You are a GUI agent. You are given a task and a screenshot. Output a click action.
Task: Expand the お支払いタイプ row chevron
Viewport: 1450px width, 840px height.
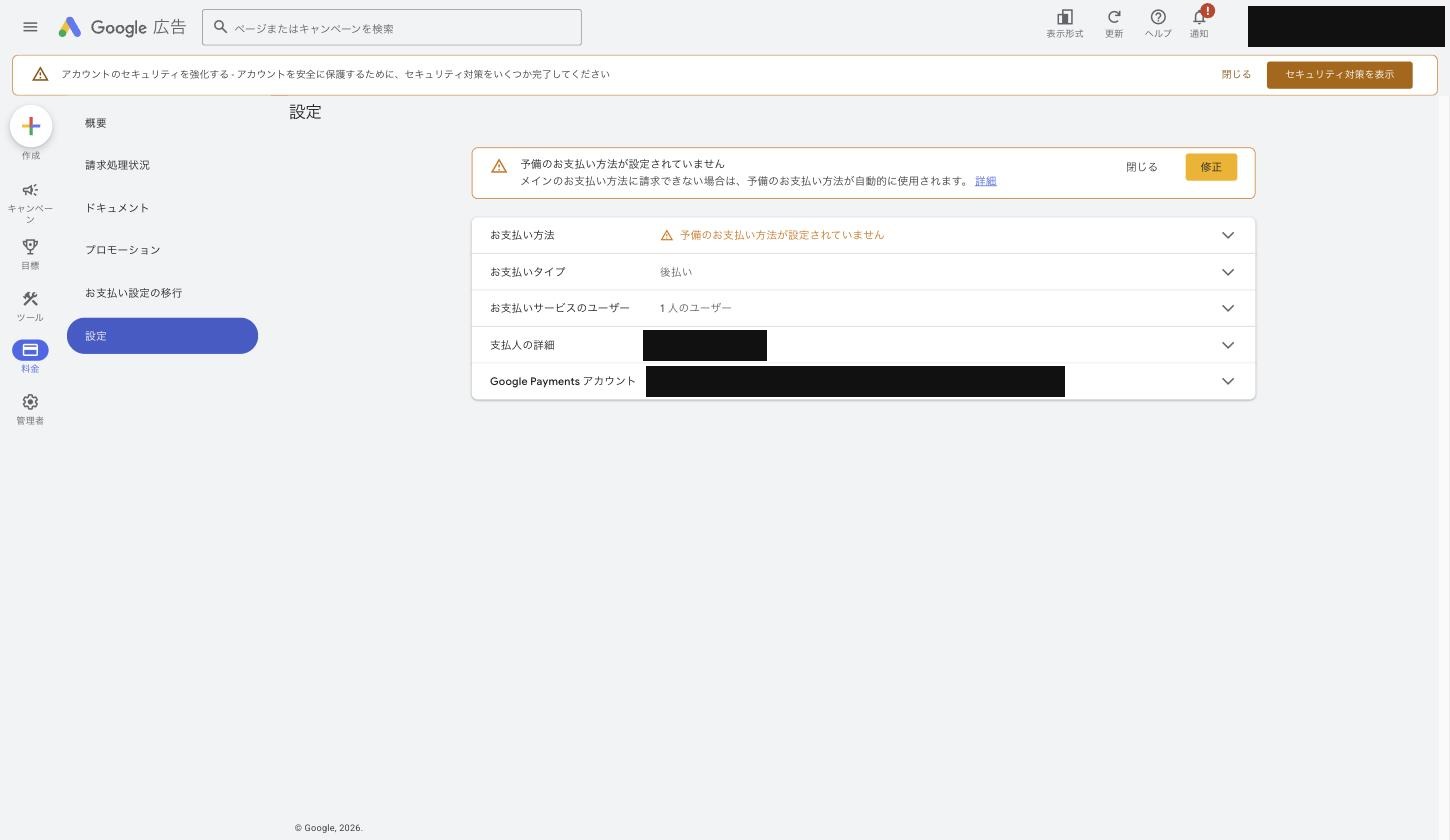pyautogui.click(x=1228, y=272)
